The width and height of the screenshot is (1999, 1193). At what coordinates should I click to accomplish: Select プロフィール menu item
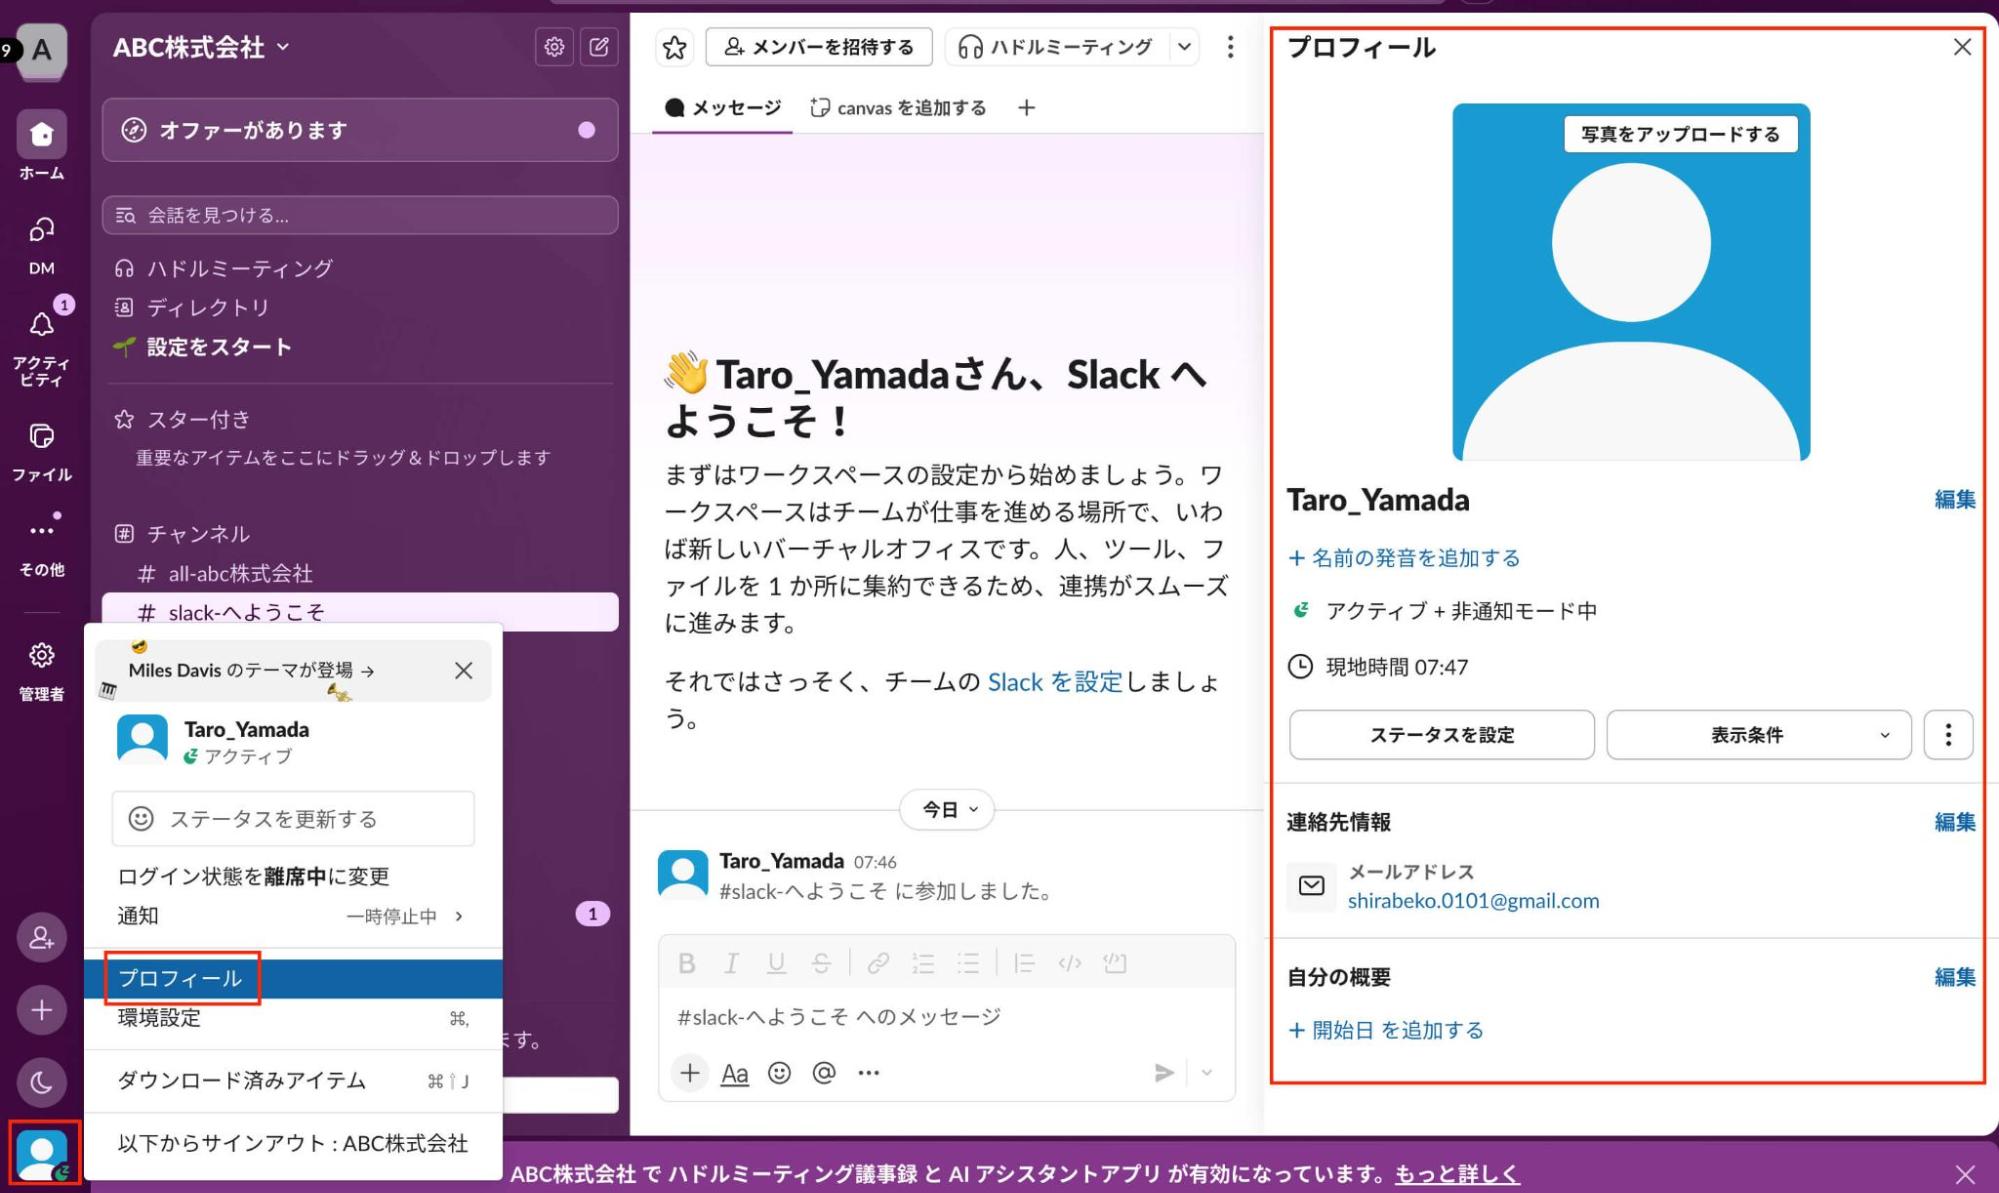pyautogui.click(x=293, y=978)
